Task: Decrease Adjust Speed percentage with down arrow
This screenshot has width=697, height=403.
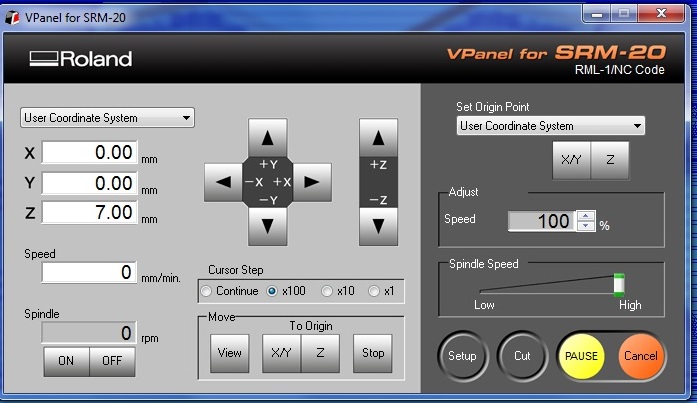Action: (x=586, y=226)
